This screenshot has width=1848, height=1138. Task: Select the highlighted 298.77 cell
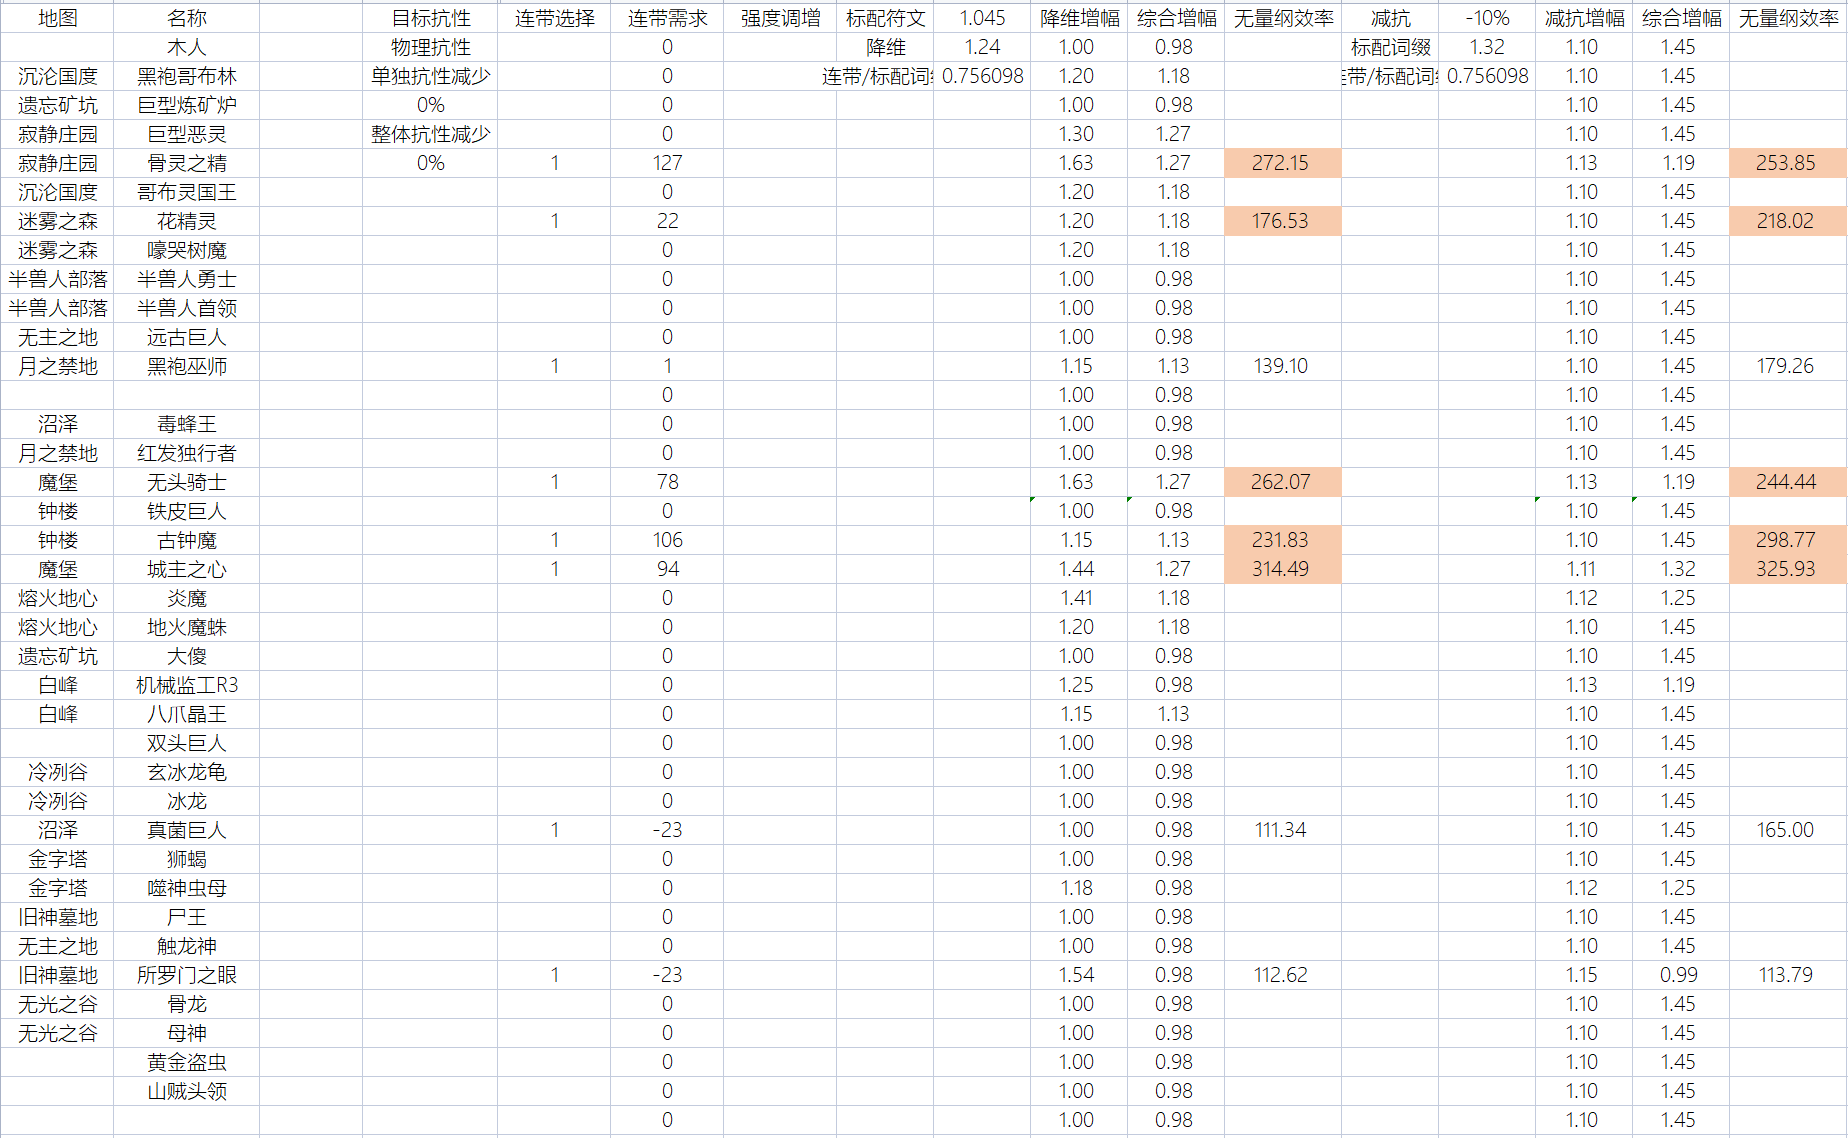pyautogui.click(x=1788, y=540)
